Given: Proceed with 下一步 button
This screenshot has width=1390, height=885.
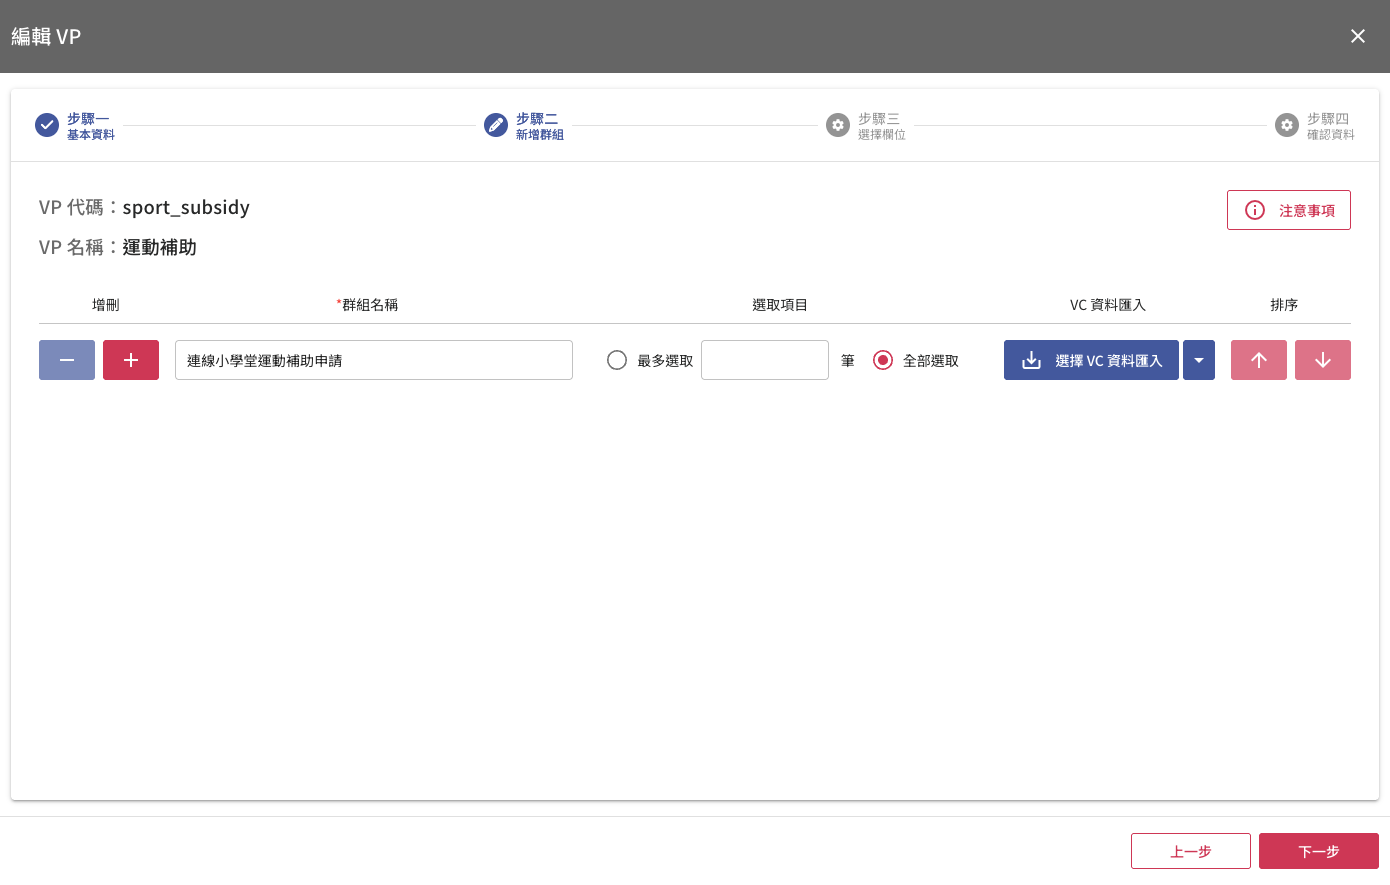Looking at the screenshot, I should tap(1318, 851).
